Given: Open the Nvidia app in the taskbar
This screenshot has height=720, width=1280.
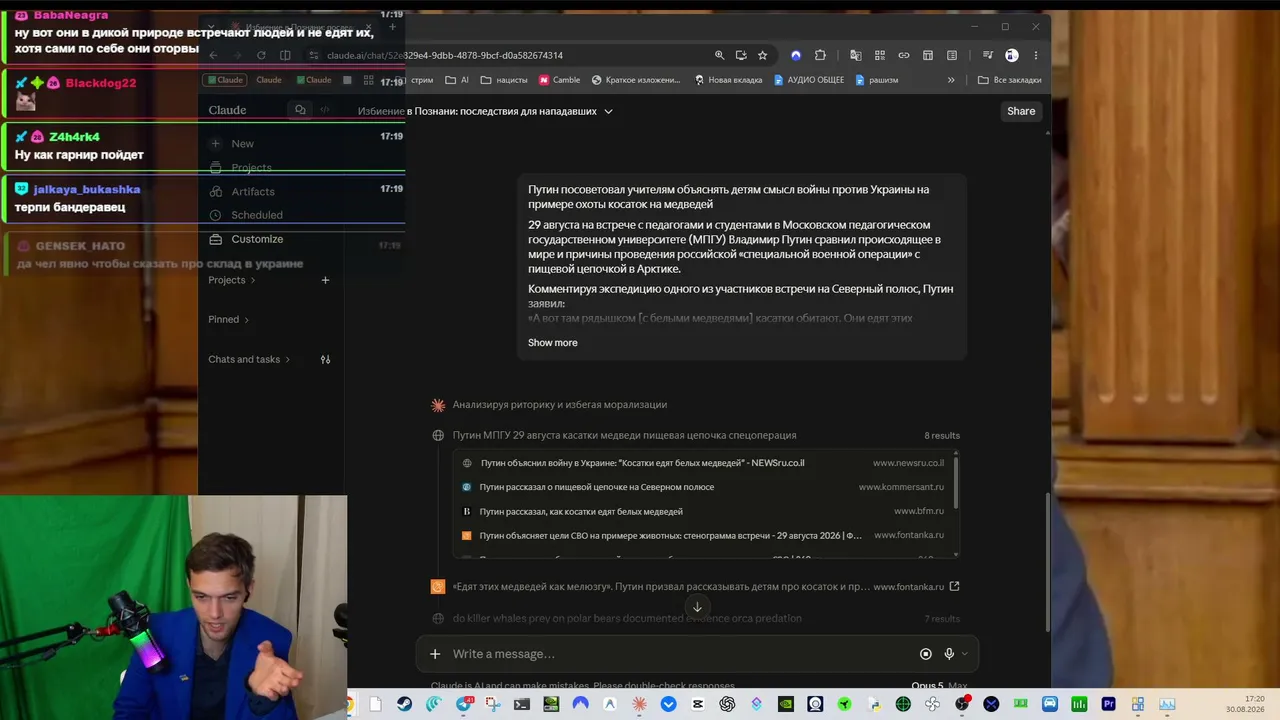Looking at the screenshot, I should point(786,704).
